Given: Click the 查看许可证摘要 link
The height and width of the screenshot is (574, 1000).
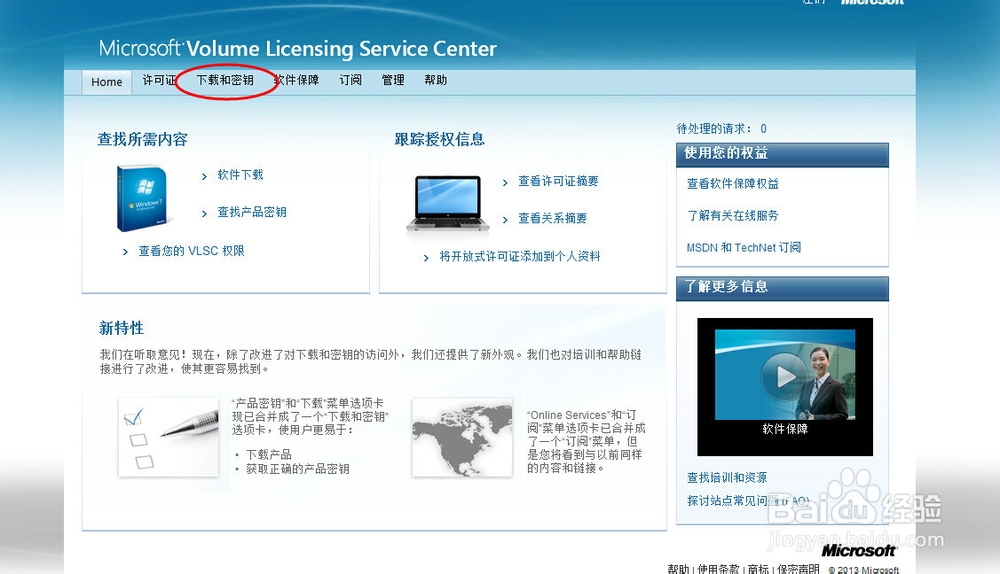Looking at the screenshot, I should pyautogui.click(x=558, y=181).
